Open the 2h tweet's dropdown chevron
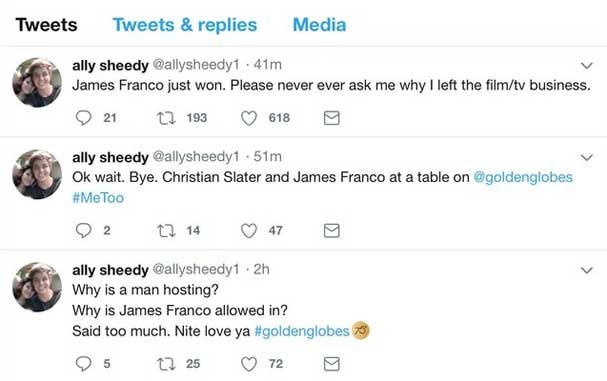The width and height of the screenshot is (607, 381). tap(587, 270)
